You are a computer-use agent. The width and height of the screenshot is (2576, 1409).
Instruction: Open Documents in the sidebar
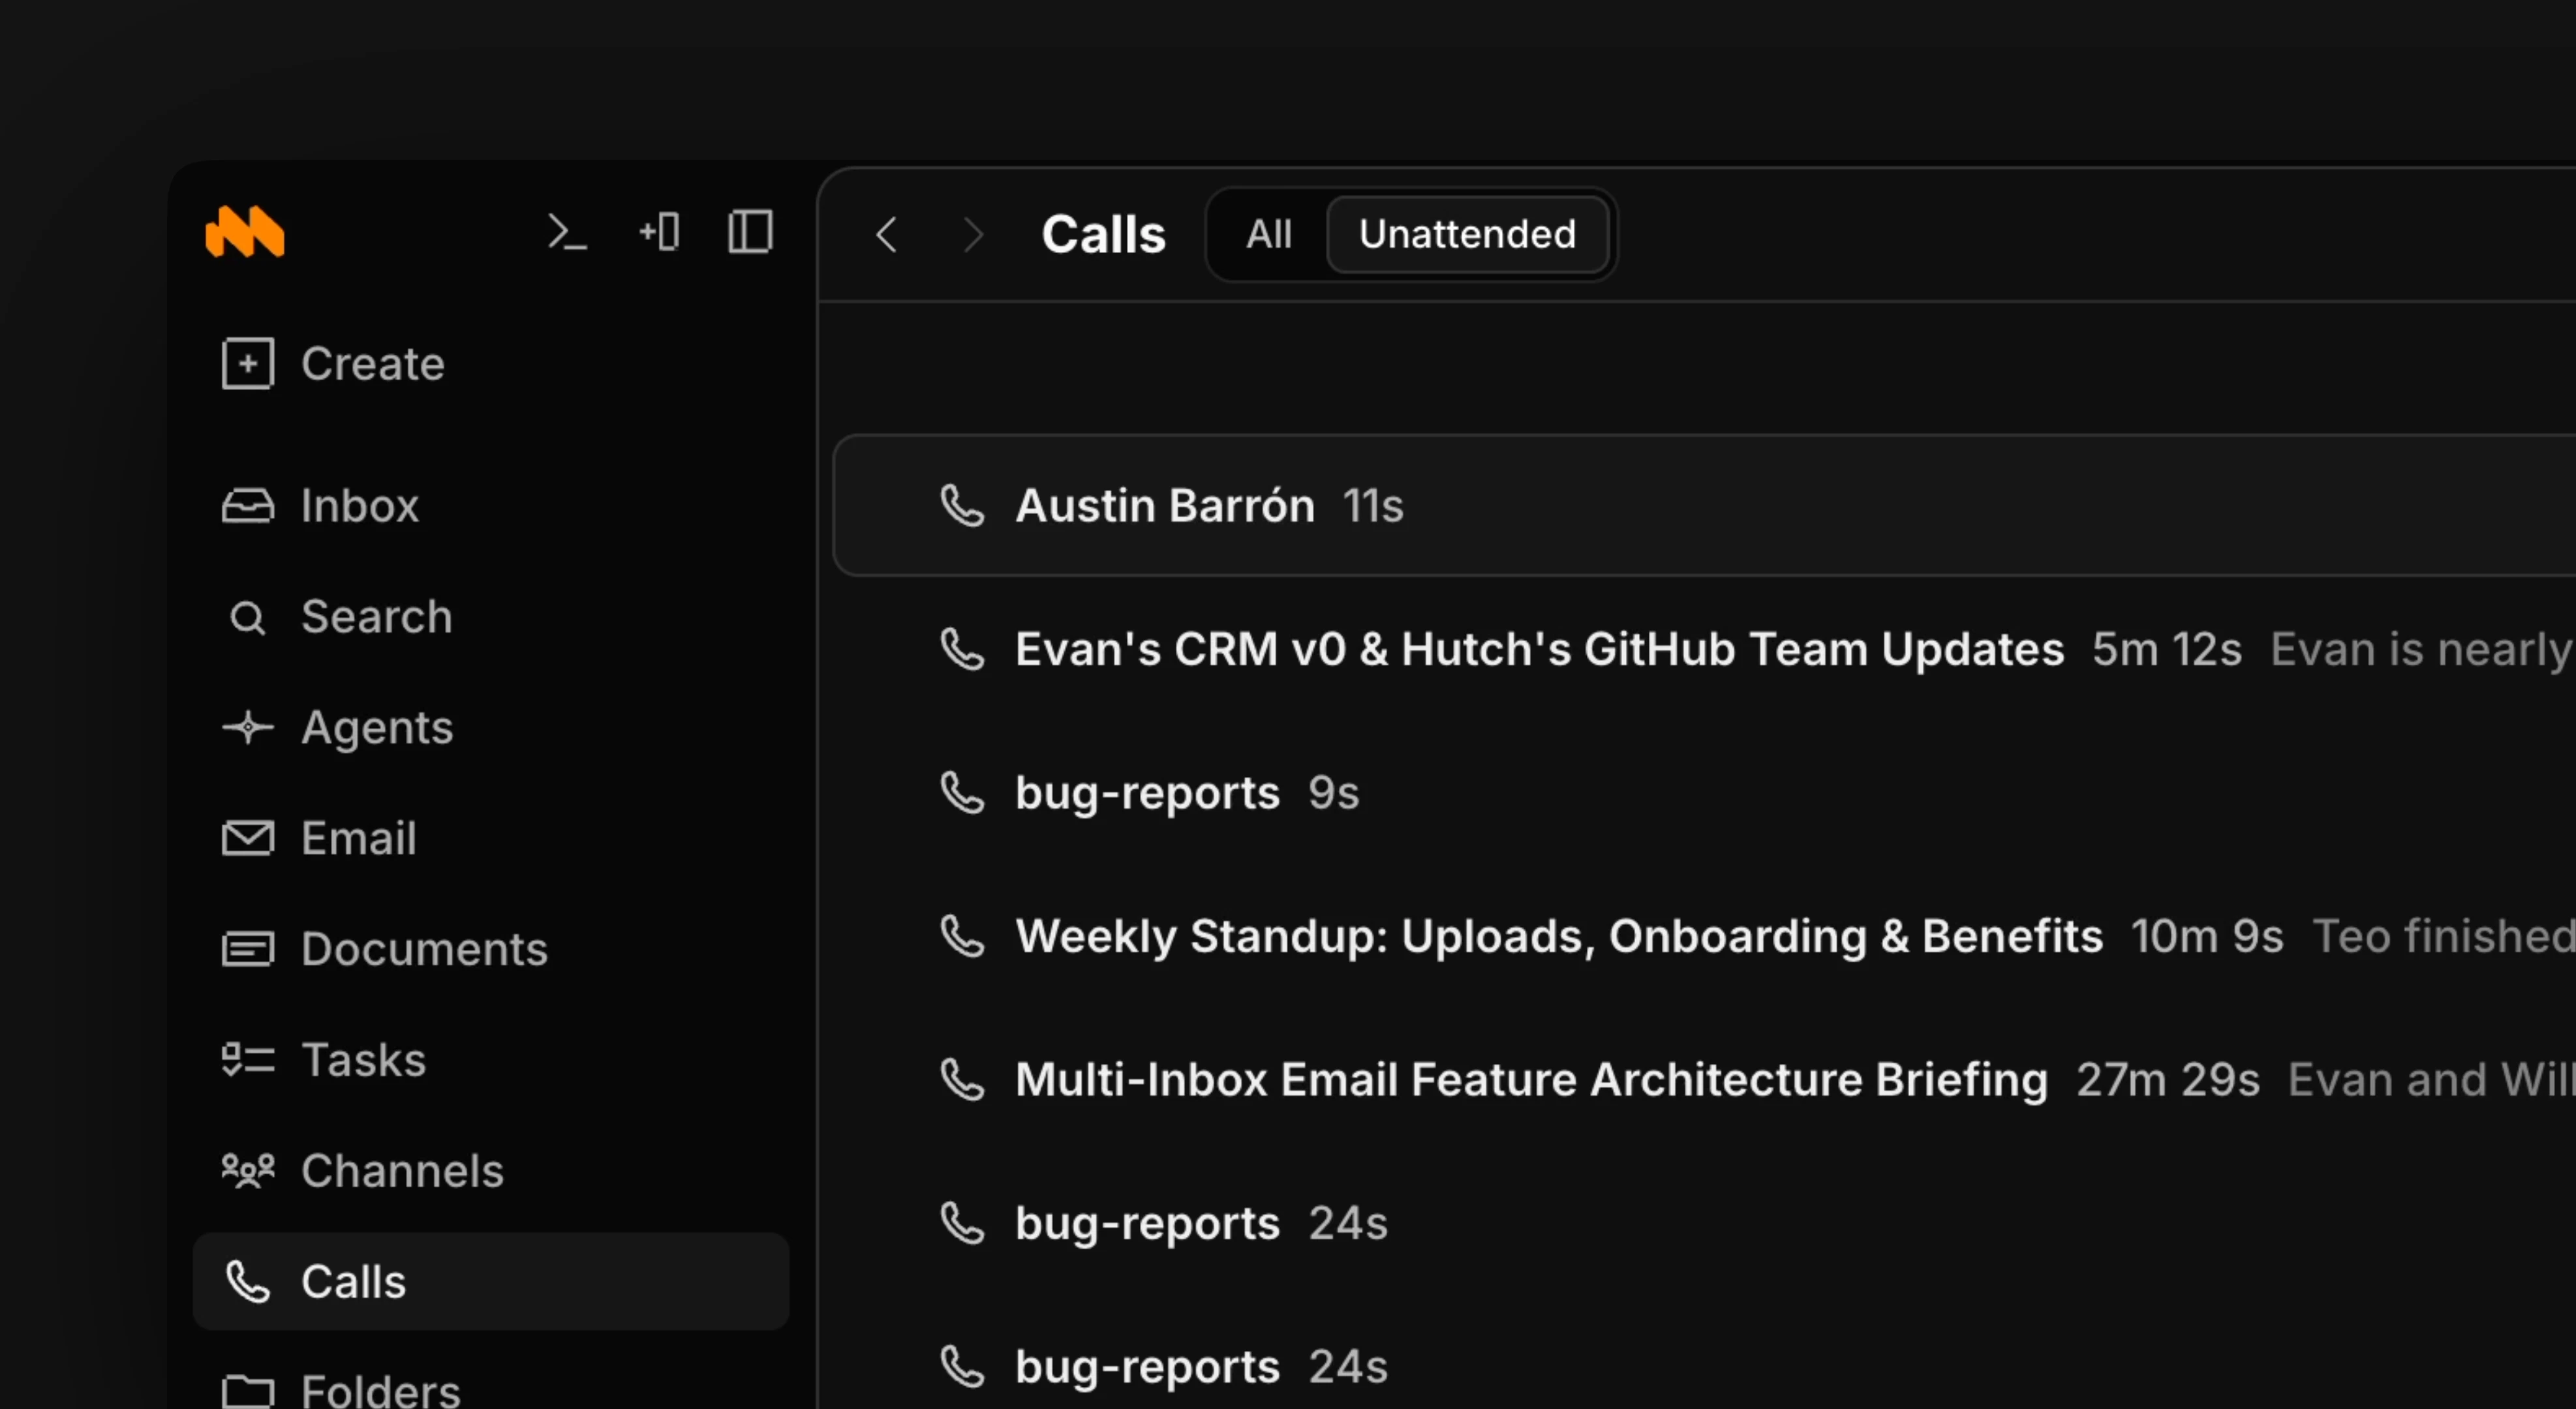490,949
